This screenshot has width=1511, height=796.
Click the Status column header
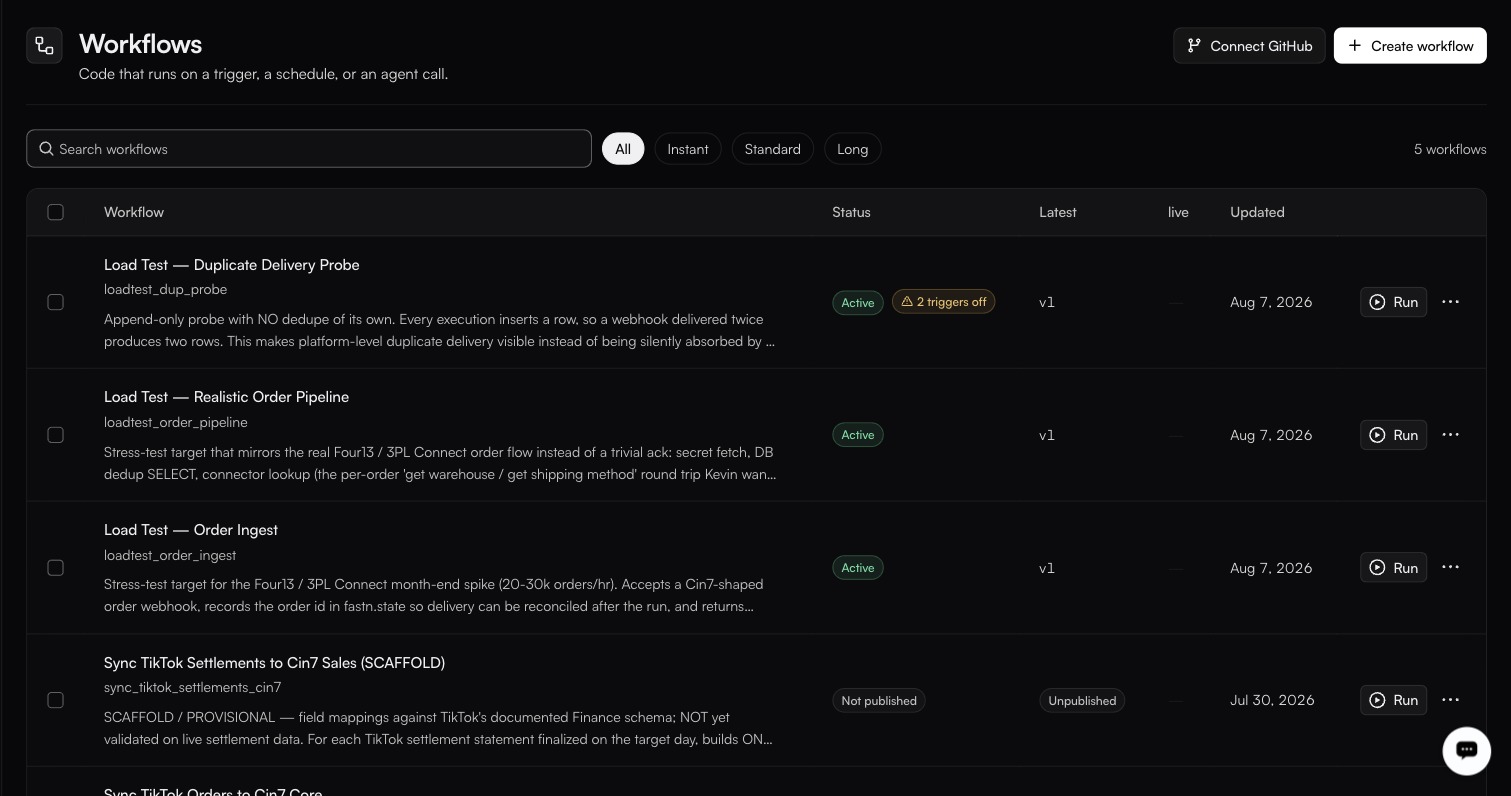click(x=851, y=212)
